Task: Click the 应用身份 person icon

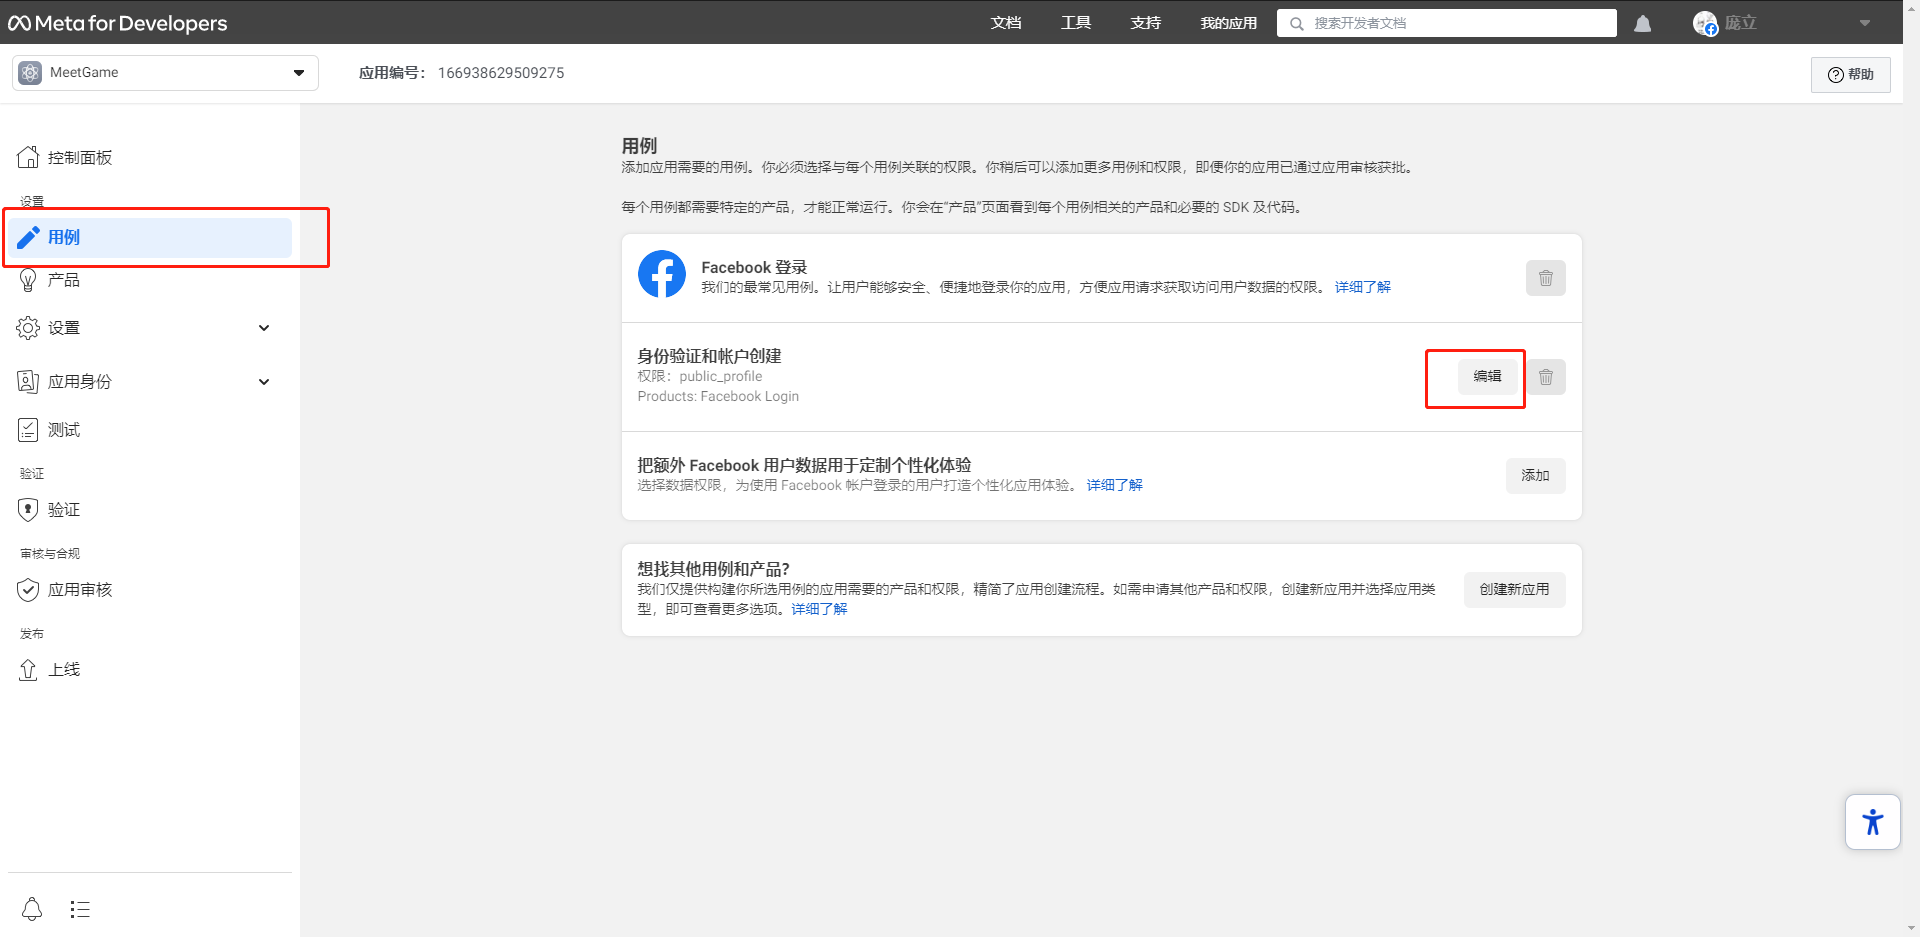Action: coord(28,381)
